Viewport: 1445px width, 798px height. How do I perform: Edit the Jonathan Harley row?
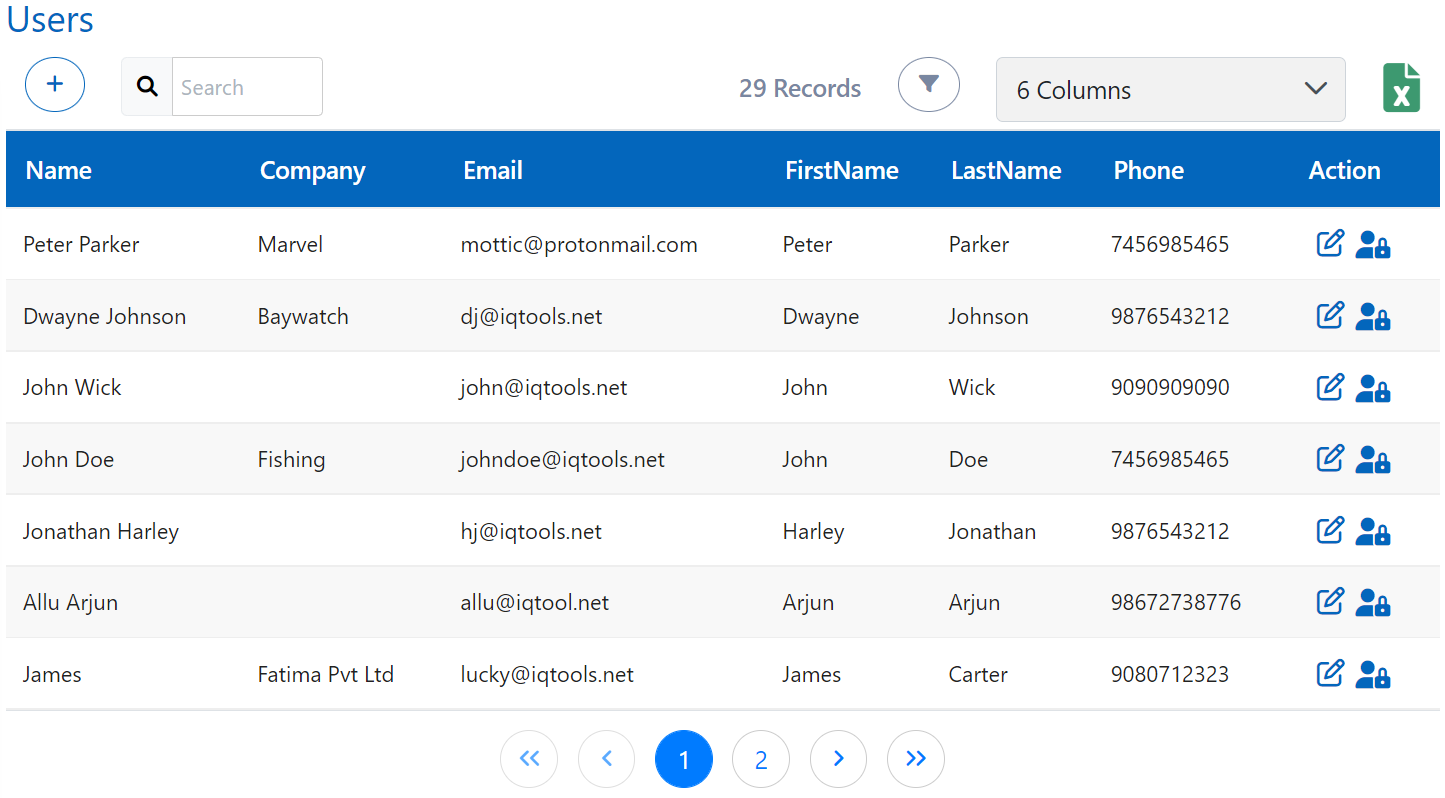(1329, 531)
